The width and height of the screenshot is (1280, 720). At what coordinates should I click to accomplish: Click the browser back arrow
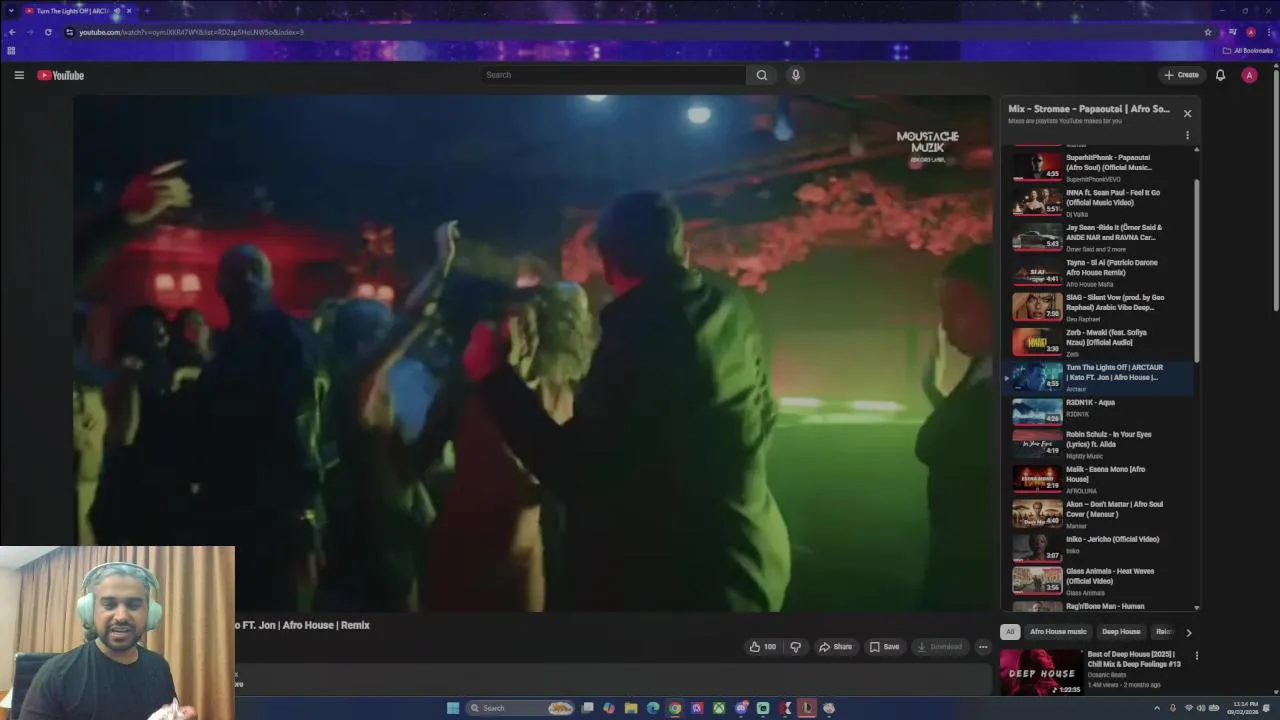(12, 32)
